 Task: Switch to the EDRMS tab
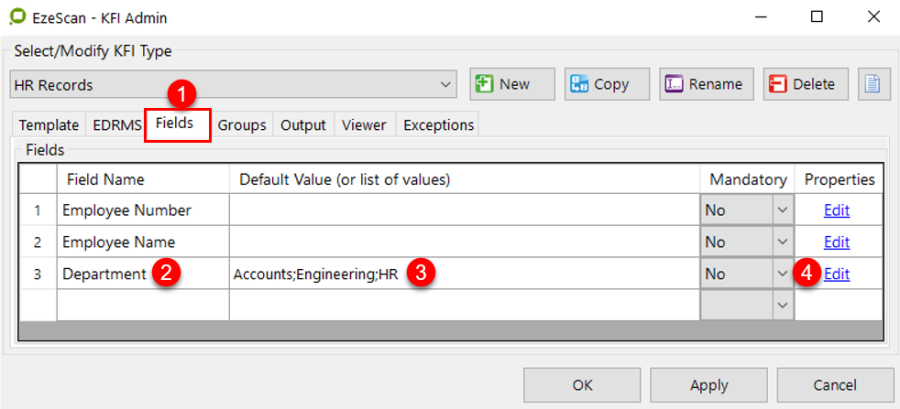tap(116, 125)
